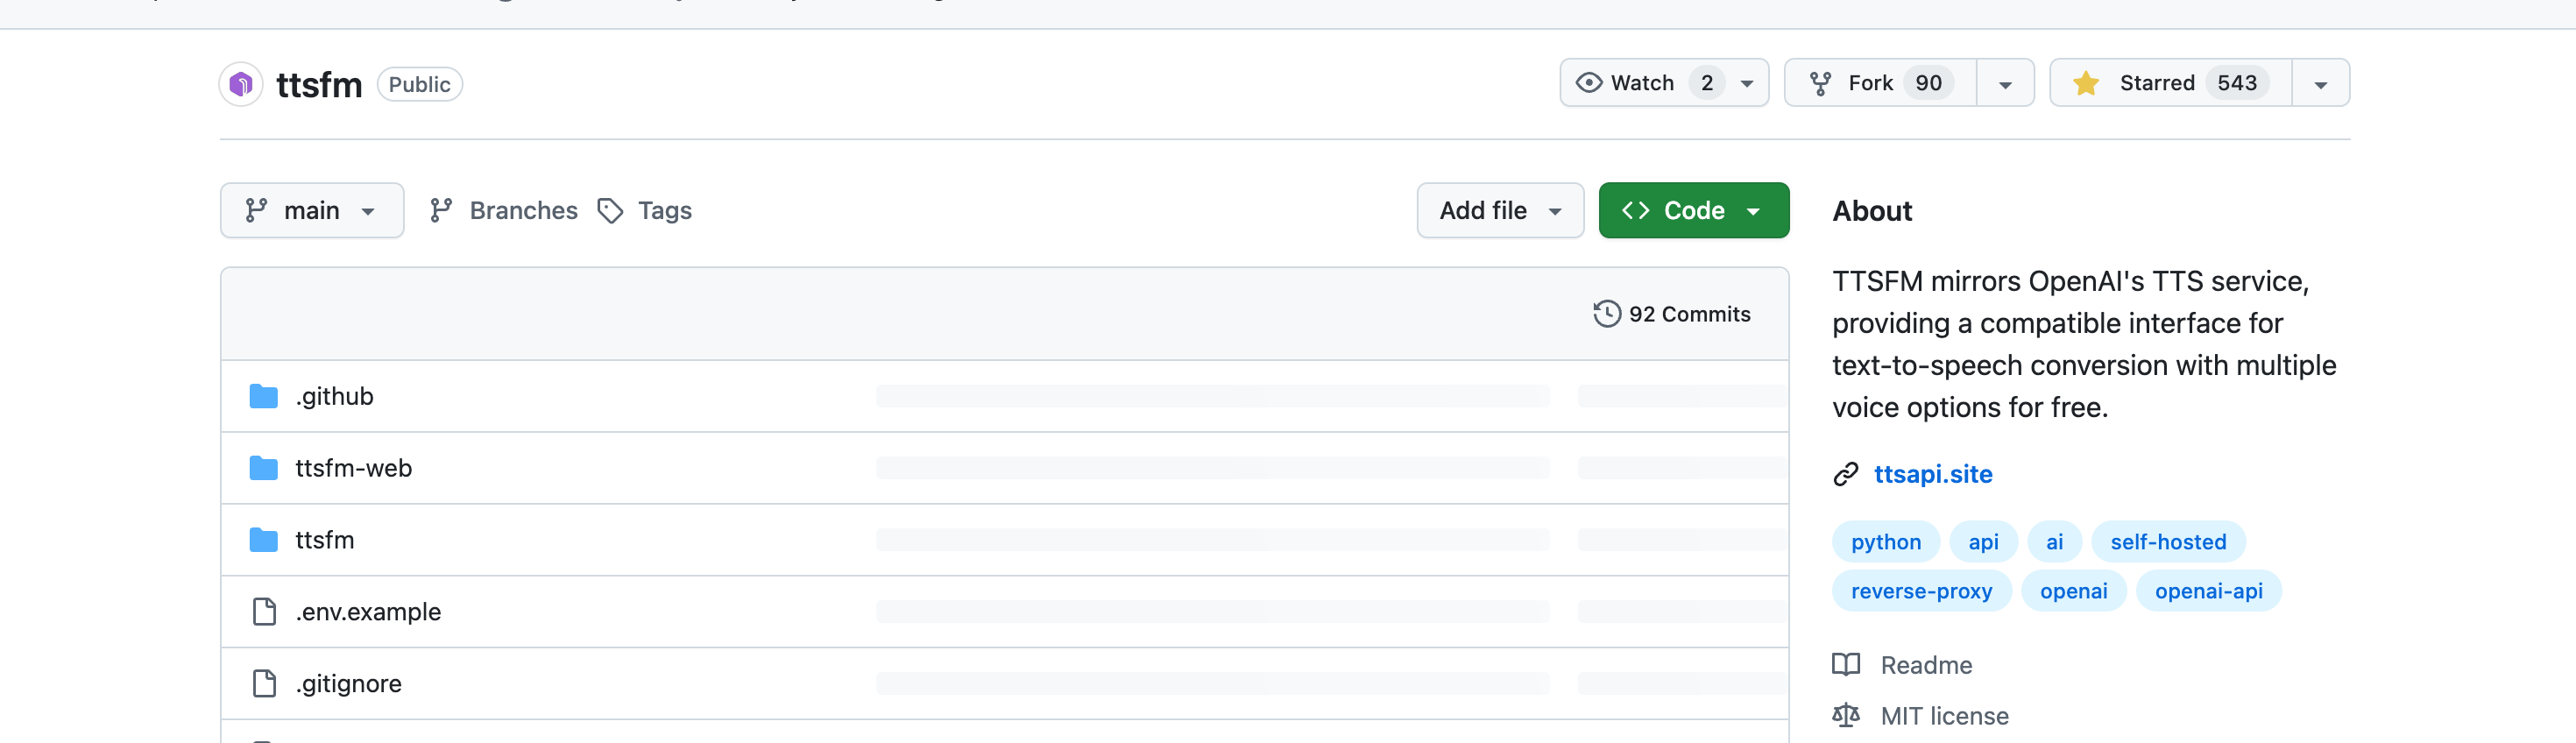Viewport: 2576px width, 743px height.
Task: Open the commit history clock icon
Action: pyautogui.click(x=1606, y=314)
